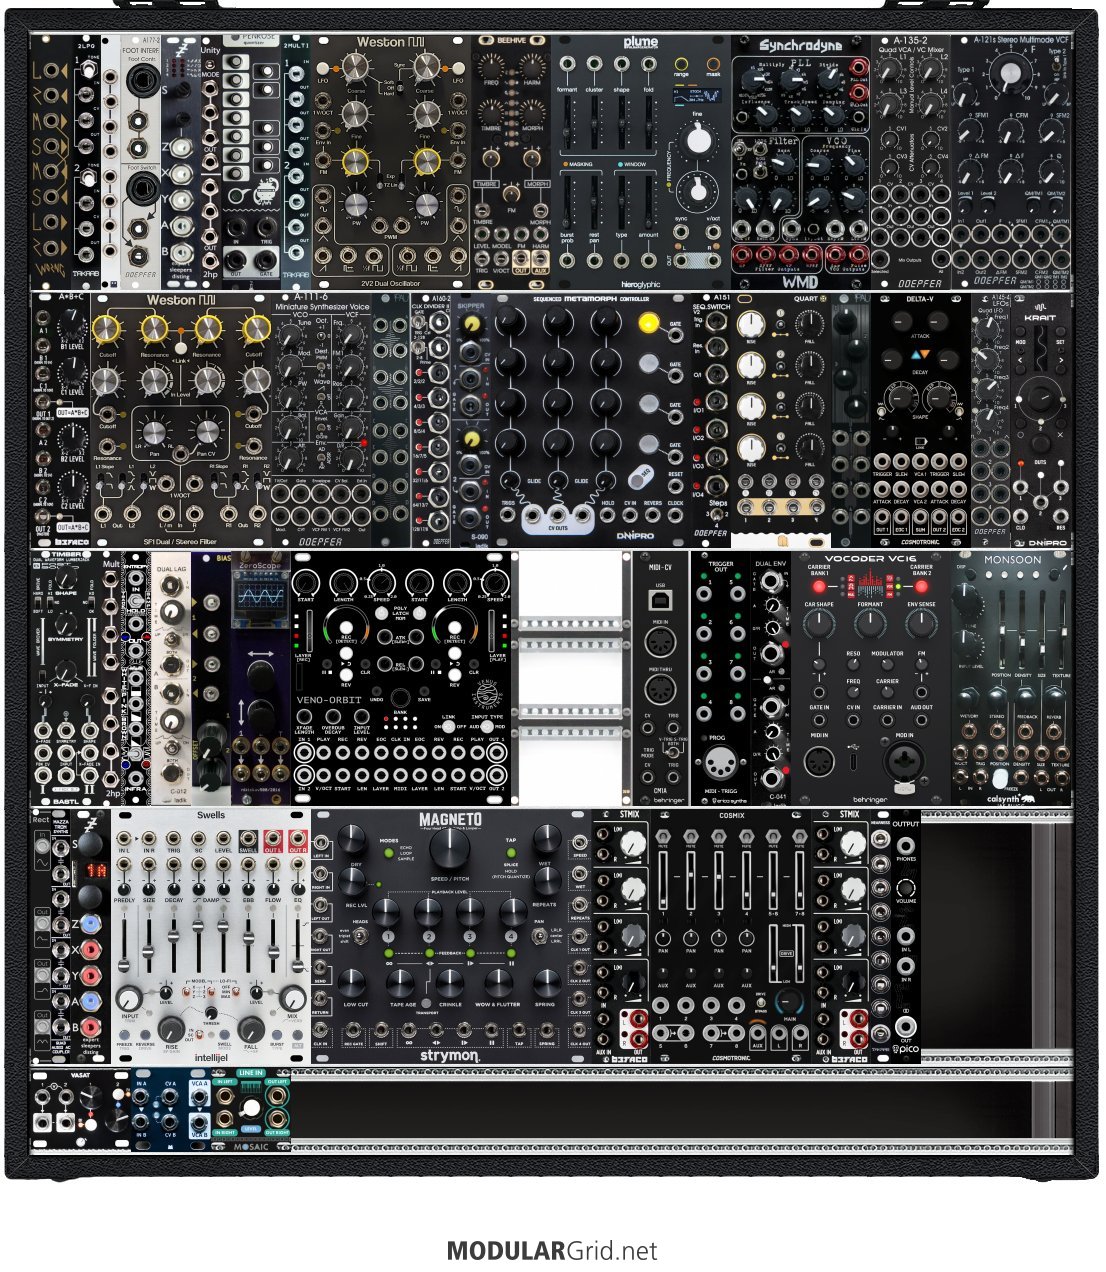This screenshot has width=1106, height=1272.
Task: Select the Bastl Timber module
Action: (x=66, y=678)
